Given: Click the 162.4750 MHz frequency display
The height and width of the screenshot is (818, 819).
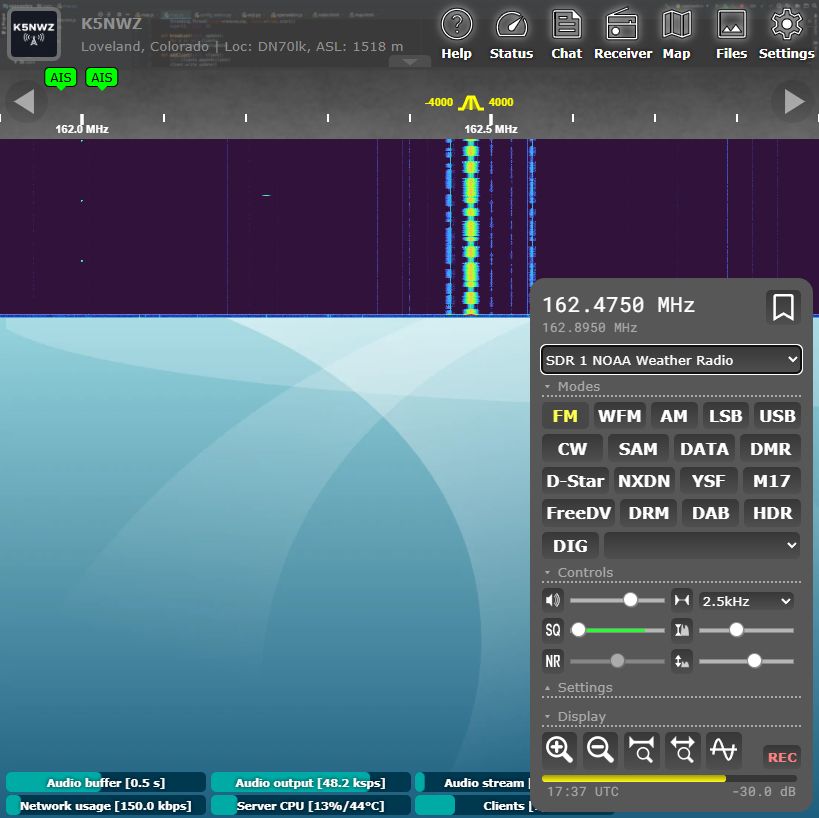Looking at the screenshot, I should [x=619, y=305].
